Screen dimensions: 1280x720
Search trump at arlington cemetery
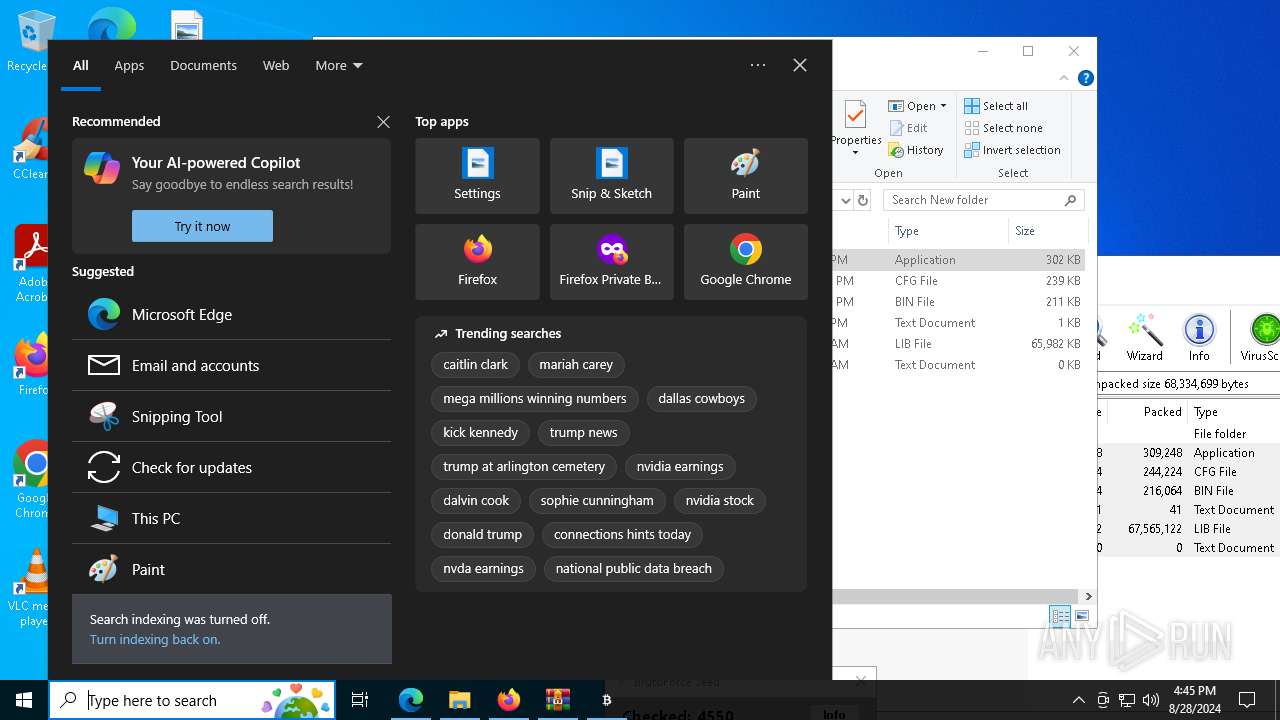(524, 466)
